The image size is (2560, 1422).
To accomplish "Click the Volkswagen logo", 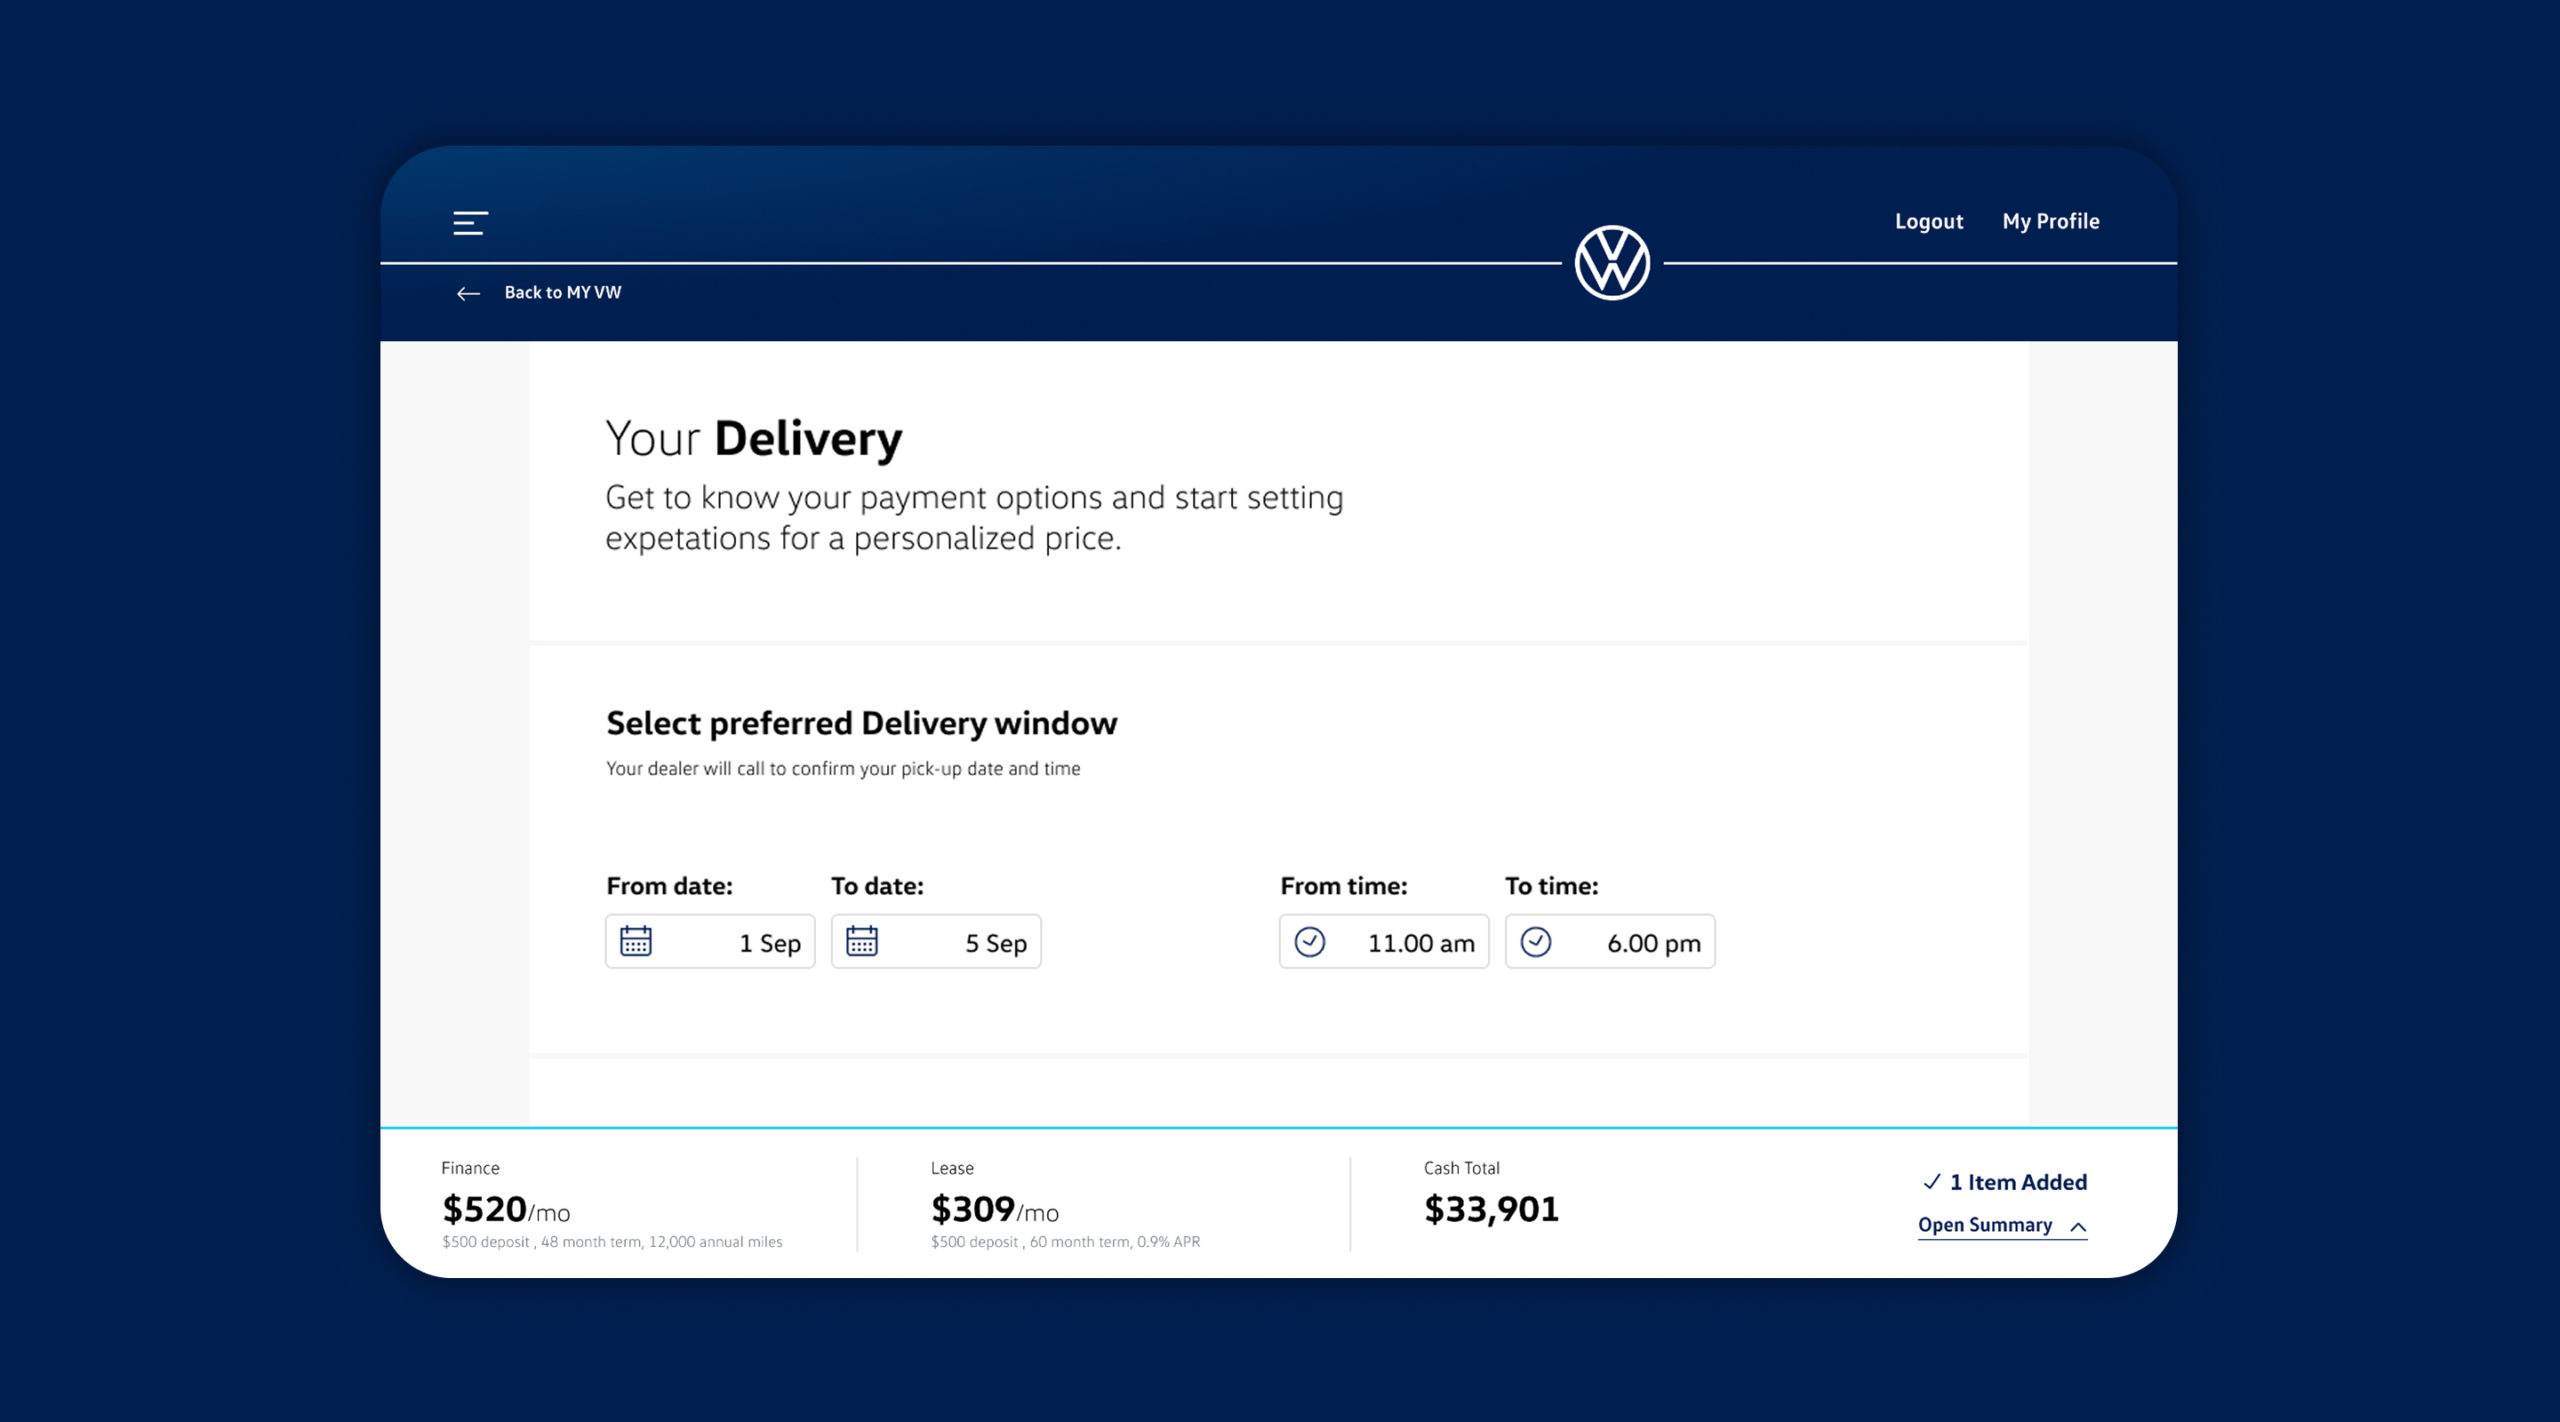I will click(x=1612, y=263).
